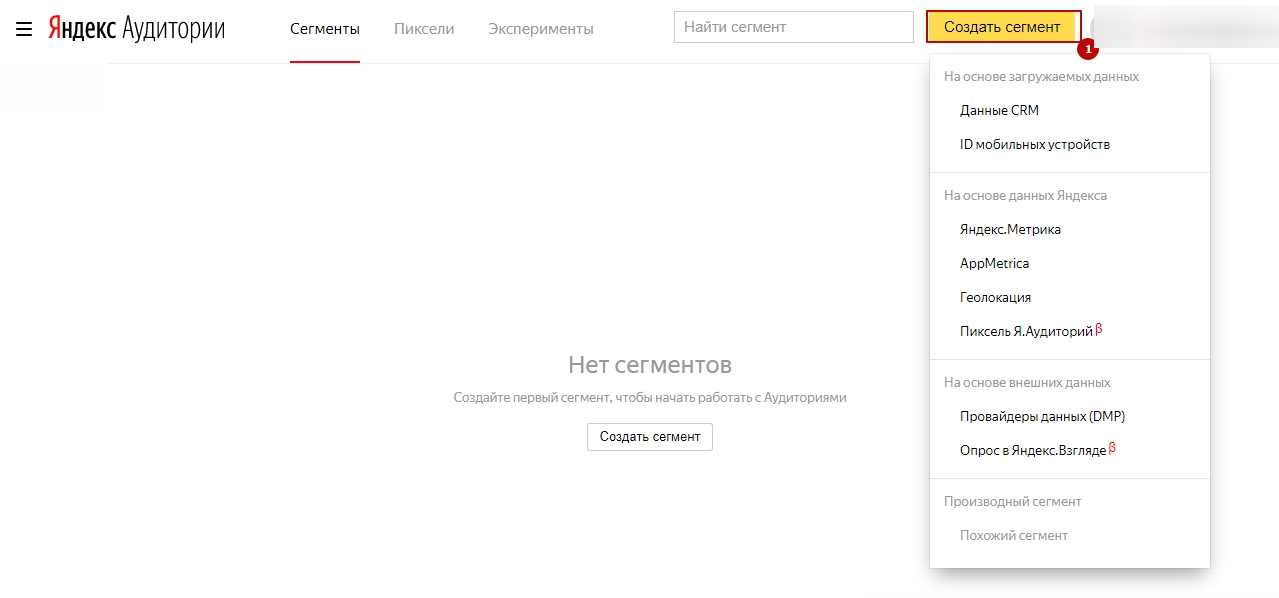Image resolution: width=1279 pixels, height=598 pixels.
Task: Switch to the Сегменты tab
Action: coord(325,29)
